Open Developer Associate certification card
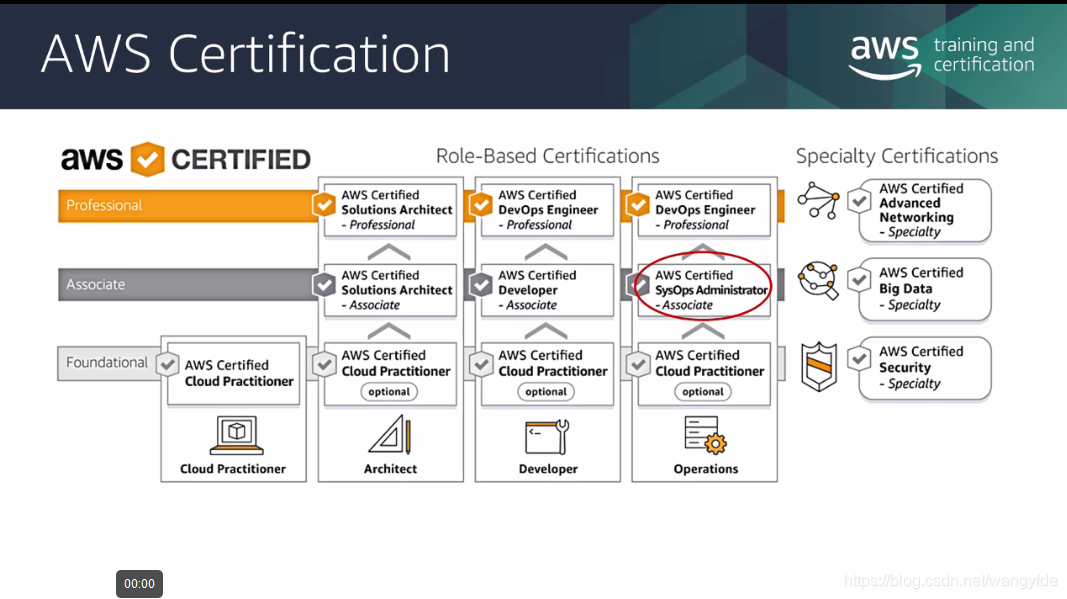The height and width of the screenshot is (599, 1067). coord(547,290)
